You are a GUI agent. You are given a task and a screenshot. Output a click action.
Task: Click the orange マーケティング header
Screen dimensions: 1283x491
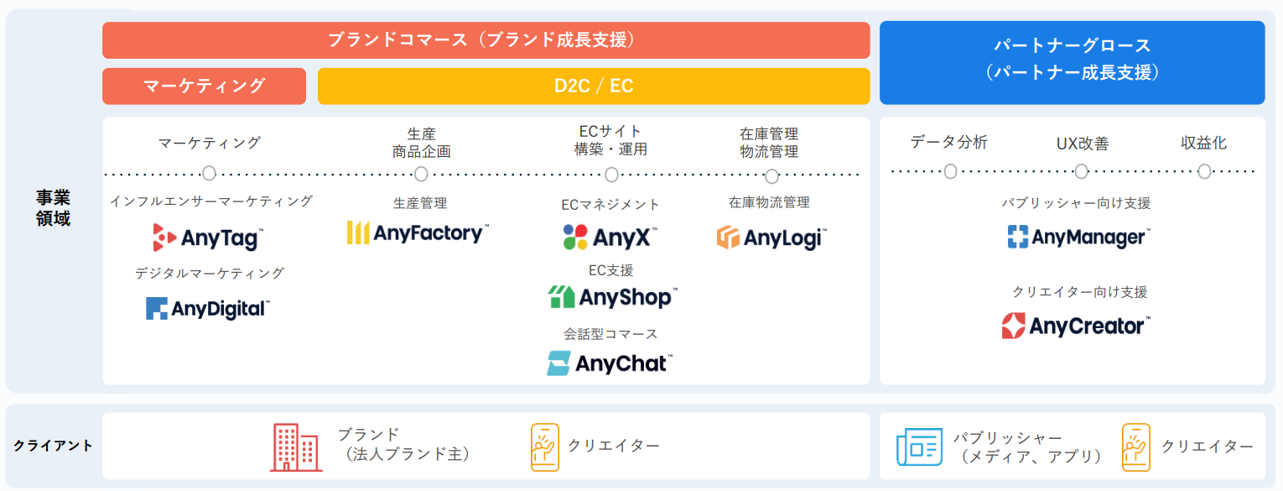[204, 86]
